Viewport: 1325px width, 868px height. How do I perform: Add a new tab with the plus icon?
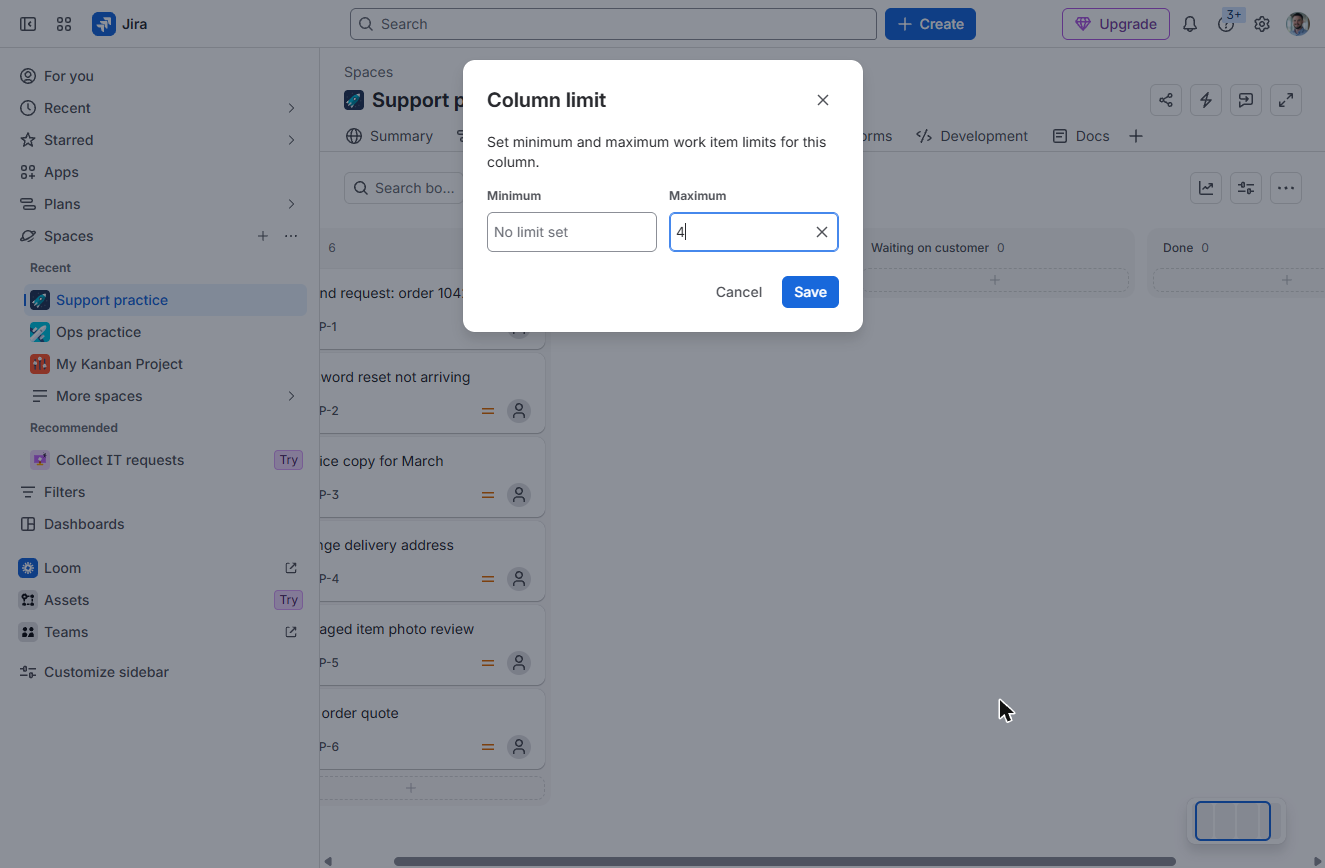(x=1136, y=136)
